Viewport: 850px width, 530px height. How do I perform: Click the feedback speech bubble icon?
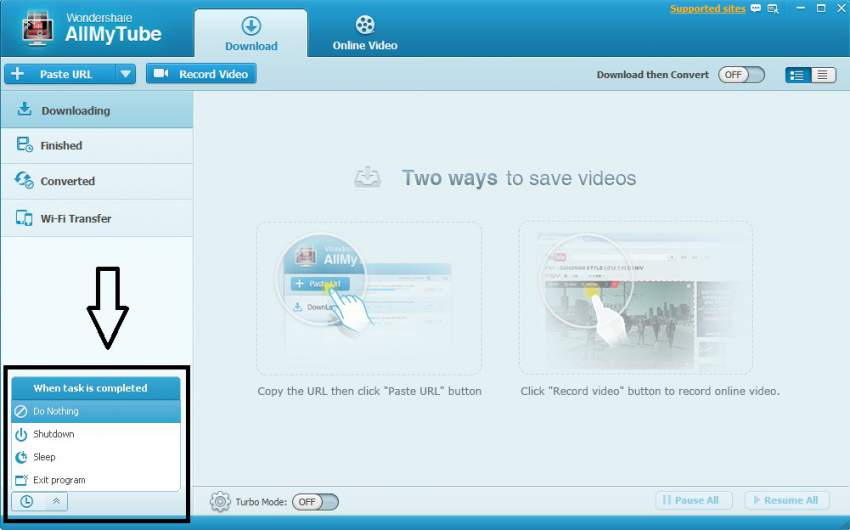point(756,9)
